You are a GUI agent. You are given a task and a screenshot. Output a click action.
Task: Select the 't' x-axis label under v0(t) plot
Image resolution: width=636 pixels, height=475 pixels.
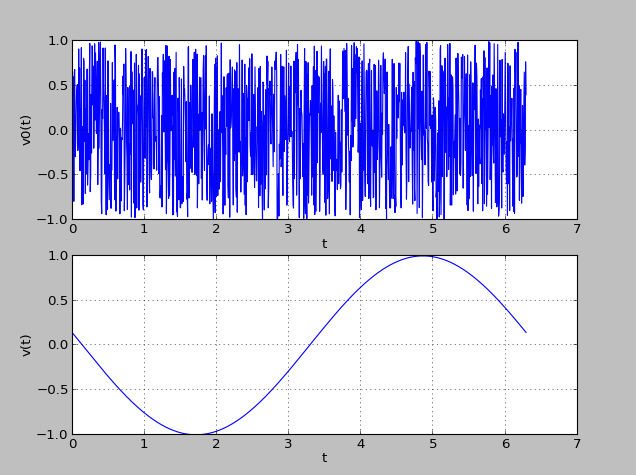324,243
